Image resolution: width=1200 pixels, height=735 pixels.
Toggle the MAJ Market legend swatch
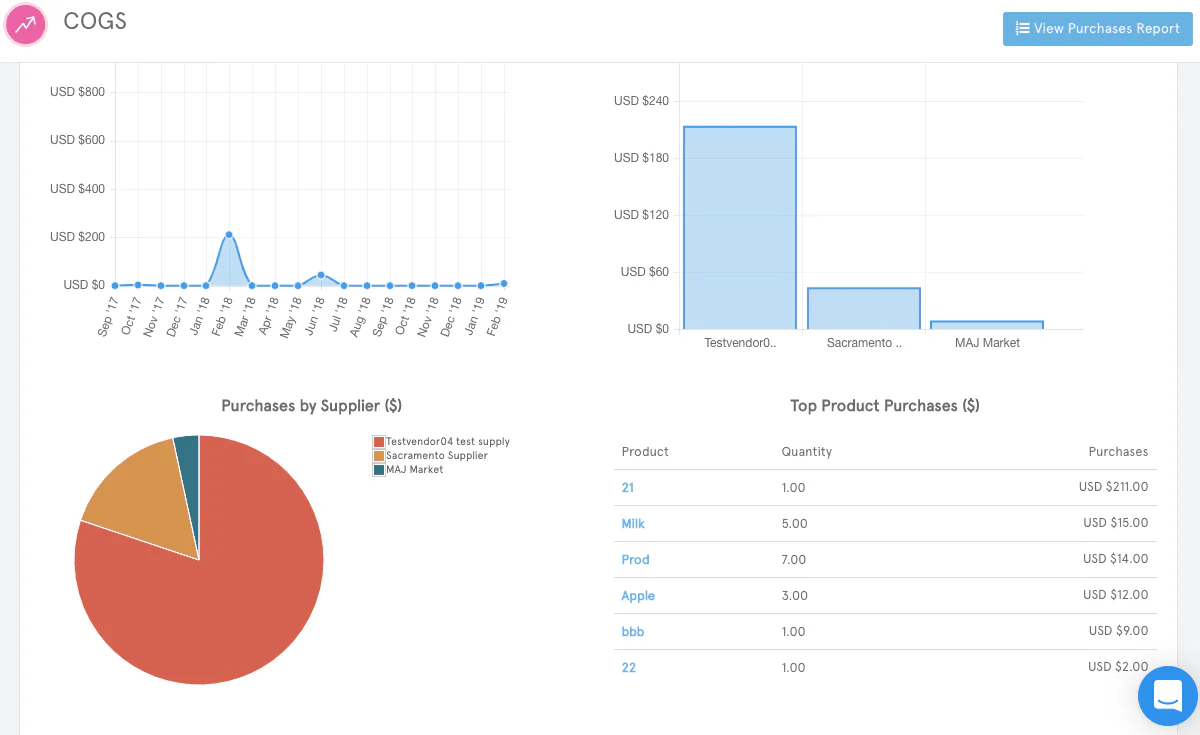[x=379, y=470]
